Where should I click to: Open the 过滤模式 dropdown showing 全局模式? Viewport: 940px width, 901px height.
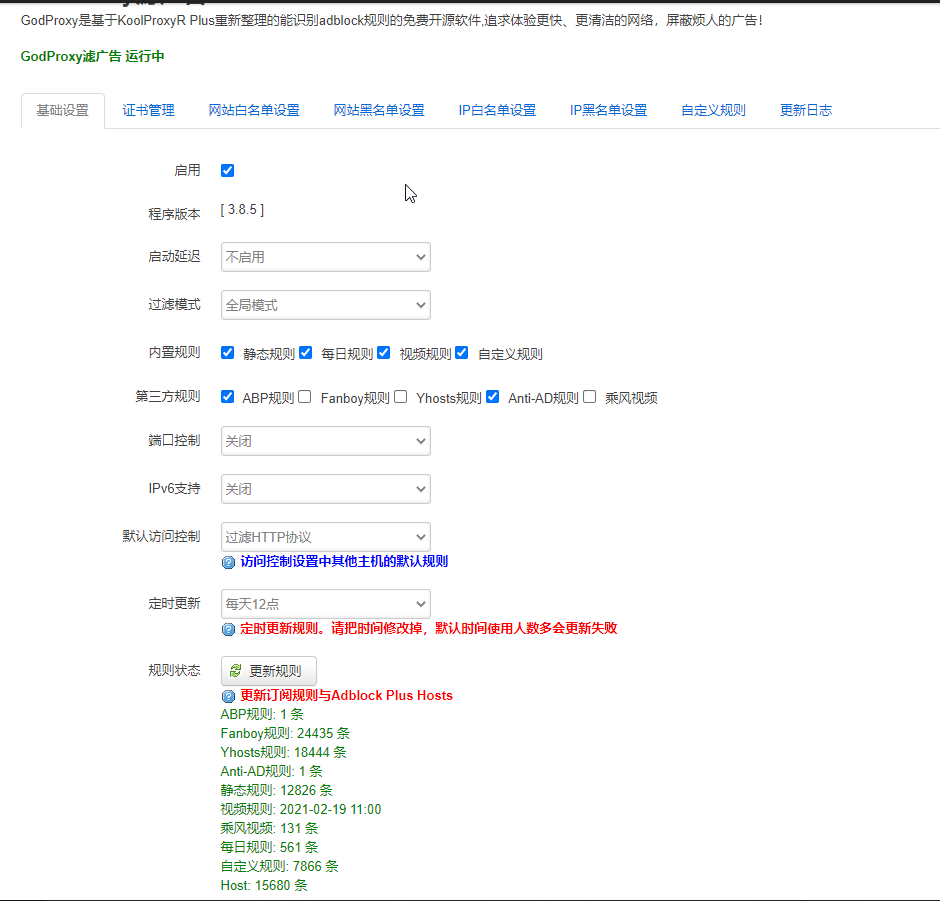(x=325, y=305)
